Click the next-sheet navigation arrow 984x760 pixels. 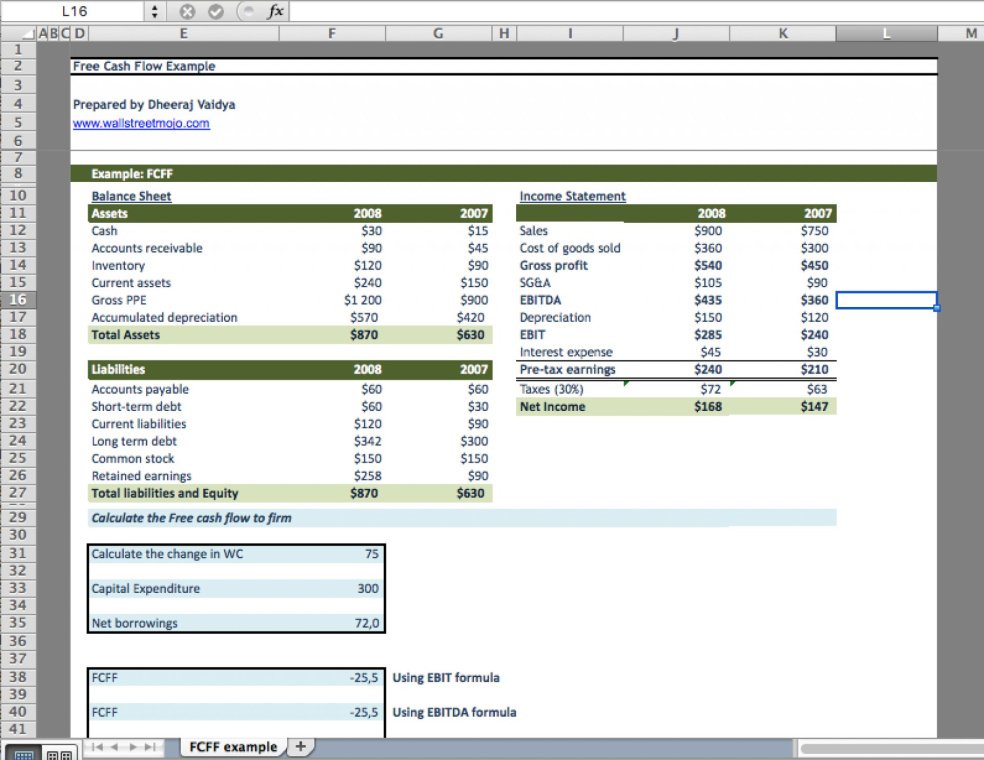tap(133, 747)
